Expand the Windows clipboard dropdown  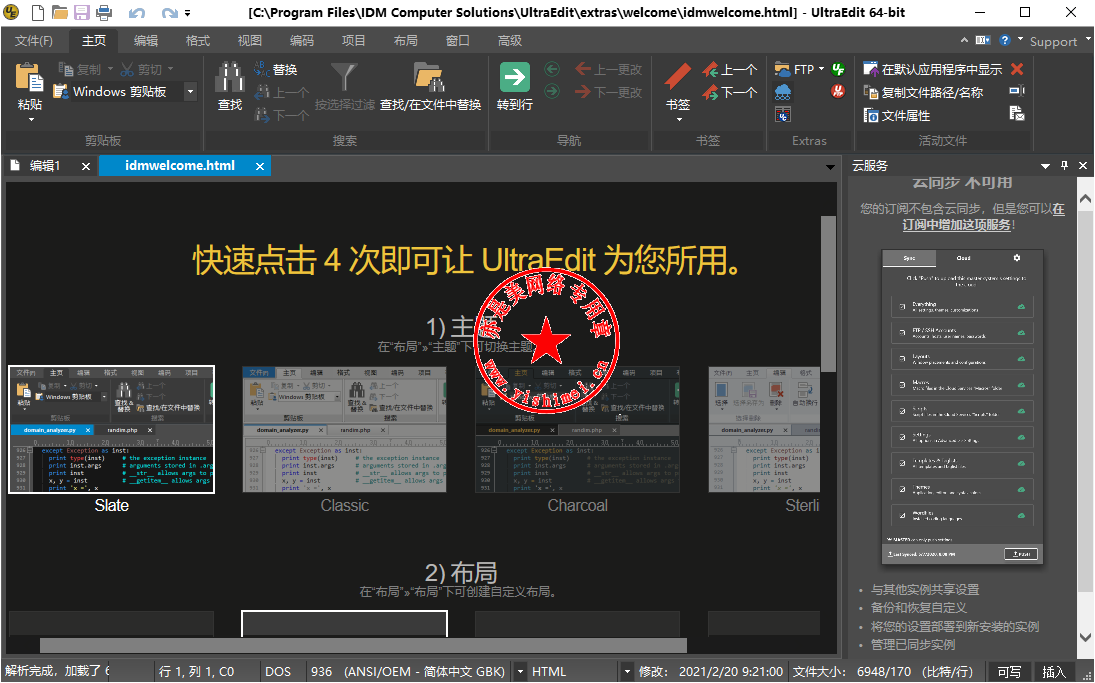click(x=189, y=92)
